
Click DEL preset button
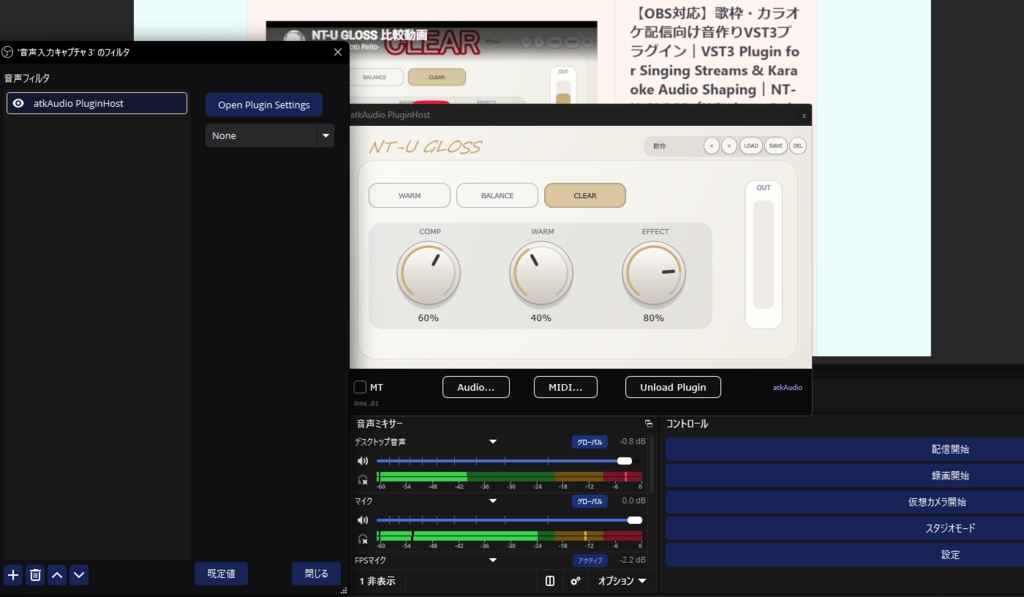[797, 146]
